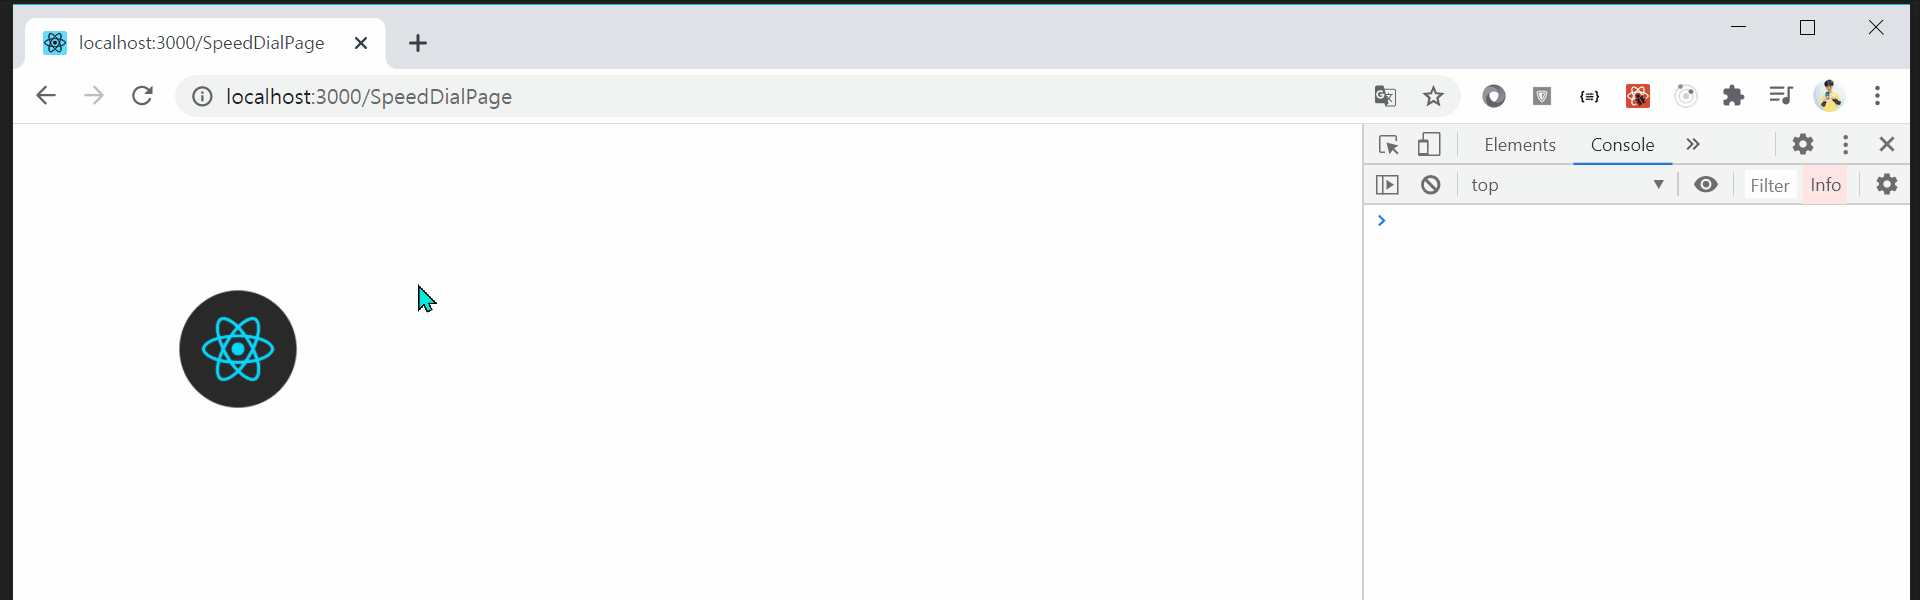The width and height of the screenshot is (1920, 600).
Task: Open DevTools settings gear
Action: (1803, 145)
